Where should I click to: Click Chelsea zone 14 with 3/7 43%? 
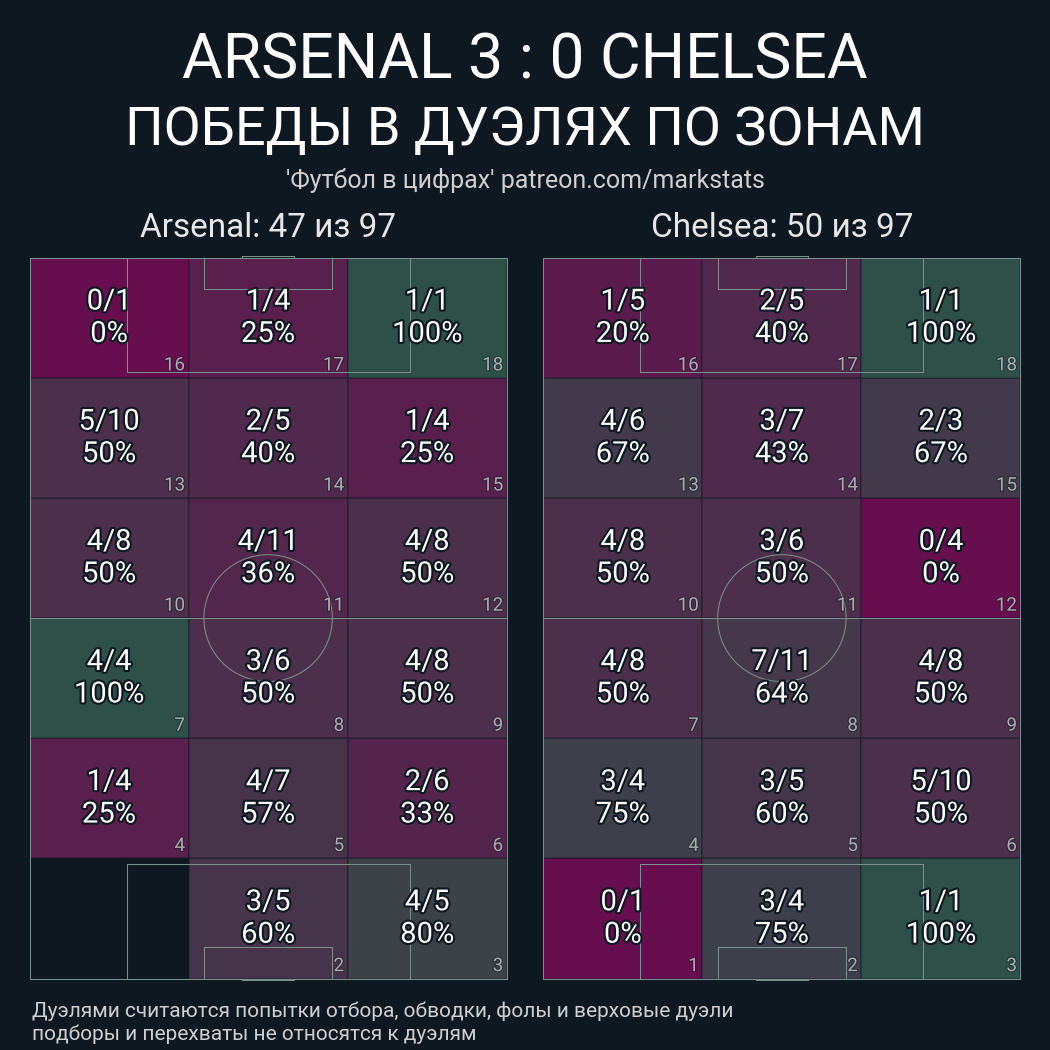[x=781, y=439]
